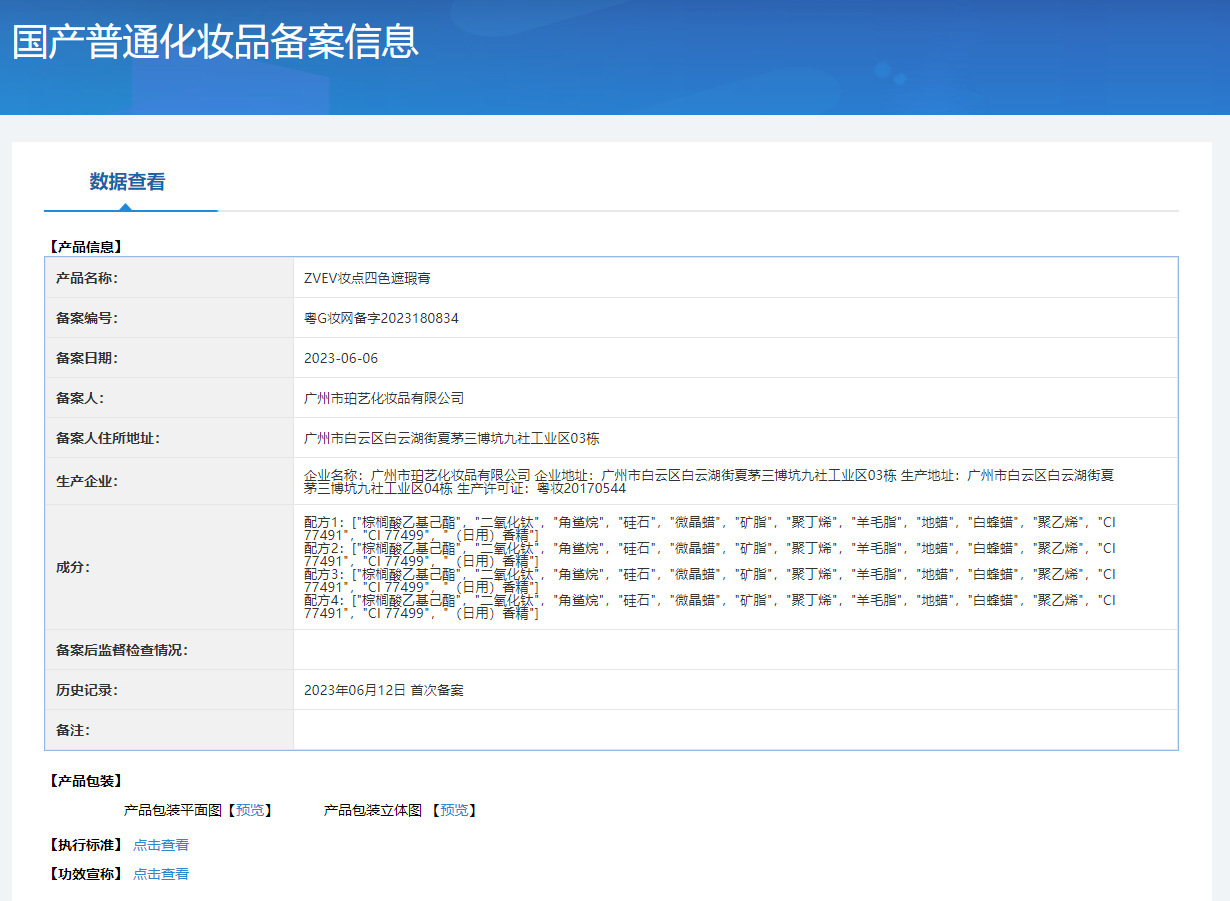Click 点击查看 next to 执行标准
1230x901 pixels.
[x=161, y=845]
